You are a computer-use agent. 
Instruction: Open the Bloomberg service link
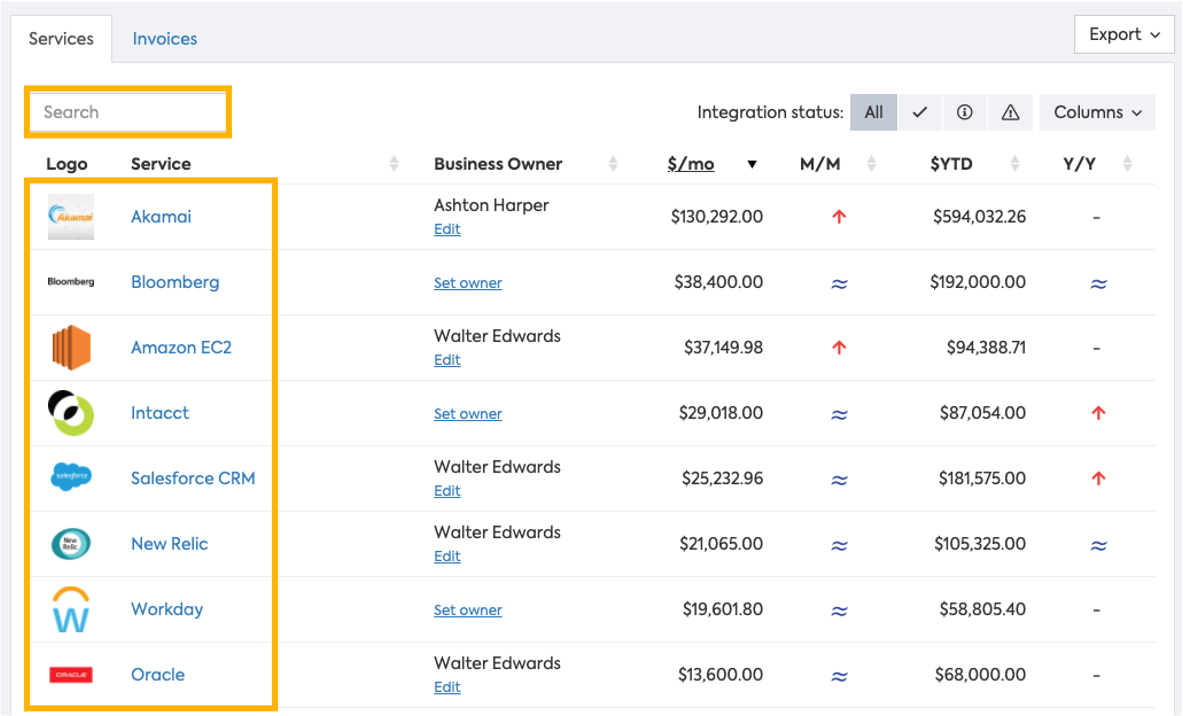175,282
